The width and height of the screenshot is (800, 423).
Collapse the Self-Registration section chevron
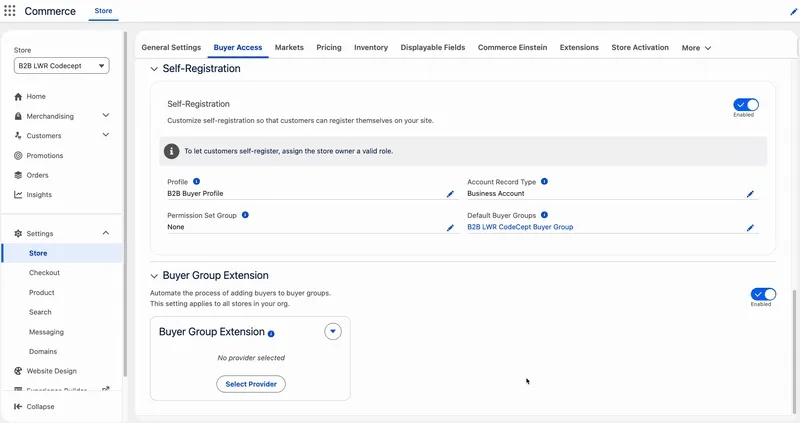point(154,69)
